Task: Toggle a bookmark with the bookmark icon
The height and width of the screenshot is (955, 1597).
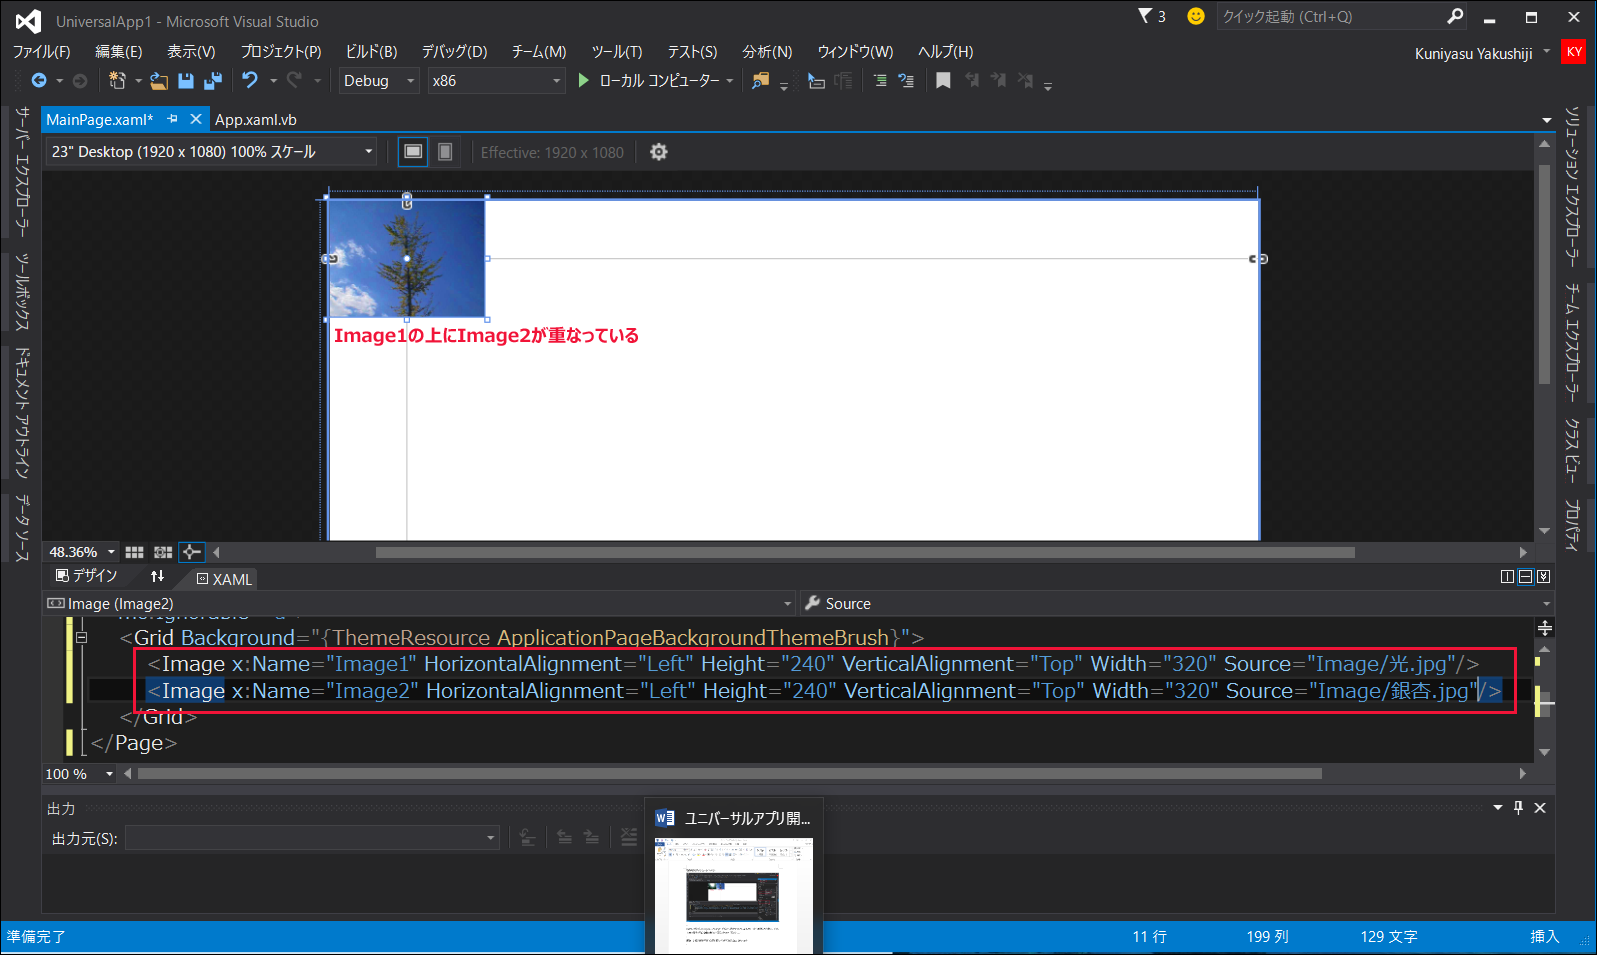Action: (x=943, y=81)
